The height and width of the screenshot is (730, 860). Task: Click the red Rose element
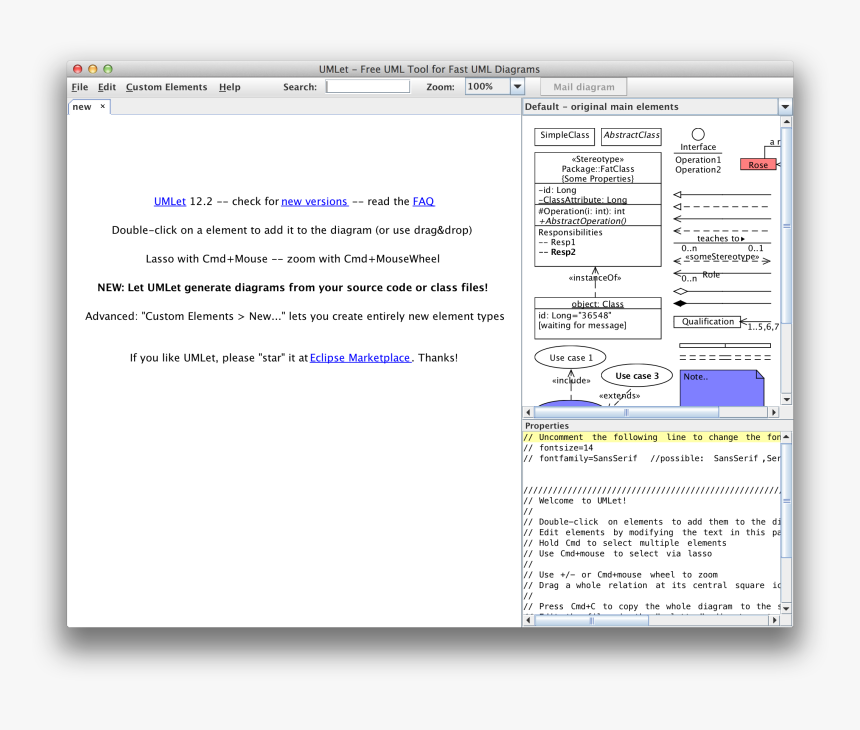point(758,163)
